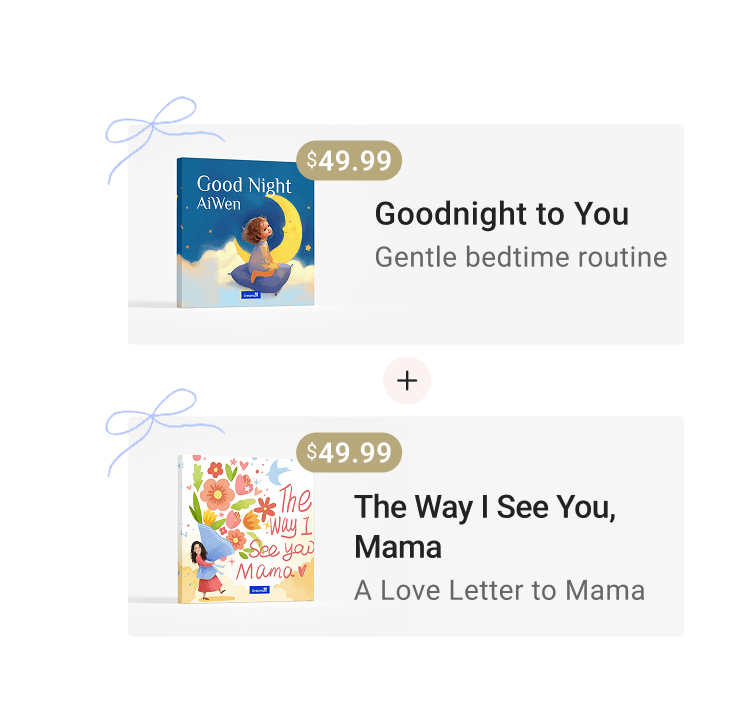751x709 pixels.
Task: Click the large pink flower on Mama cover
Action: (x=217, y=494)
